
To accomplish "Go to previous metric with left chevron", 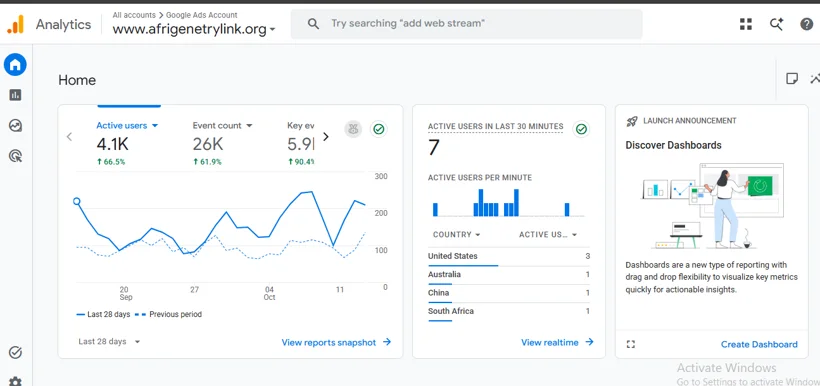I will point(69,137).
